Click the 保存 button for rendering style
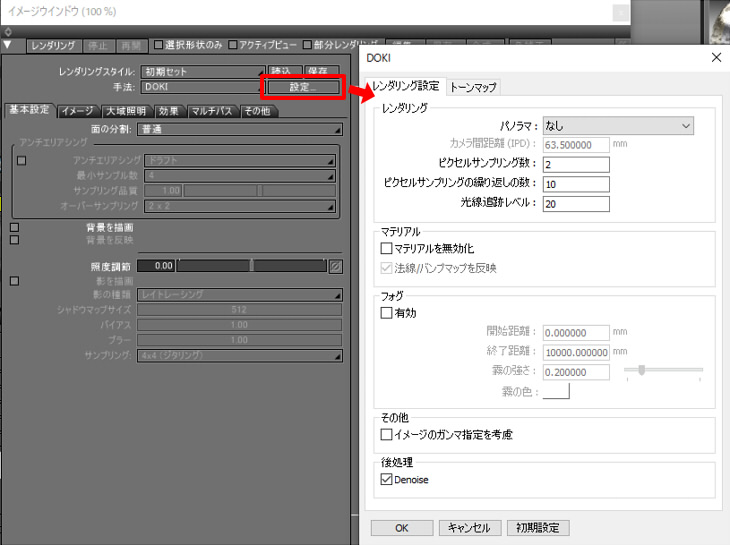Screen dimensions: 730x545 point(322,71)
